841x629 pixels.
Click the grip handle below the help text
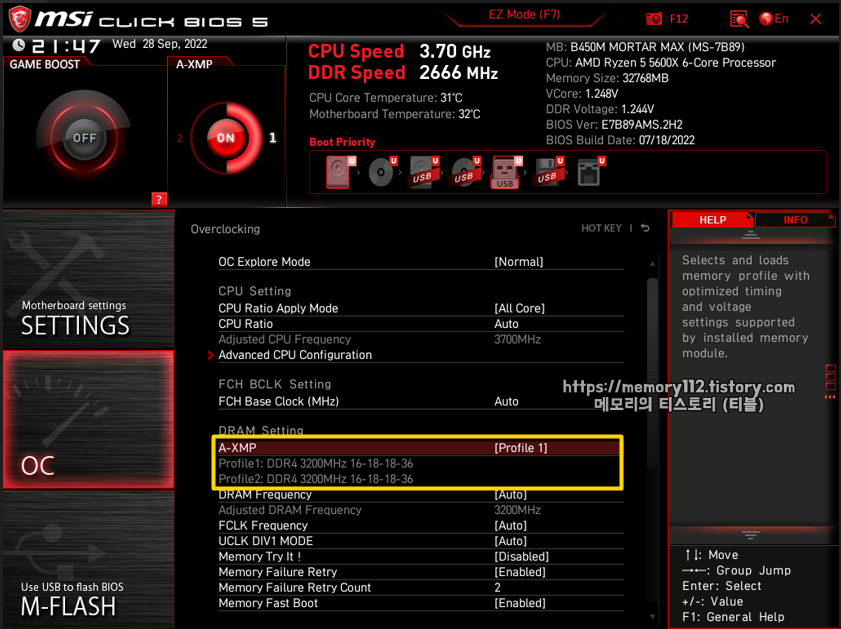(750, 534)
